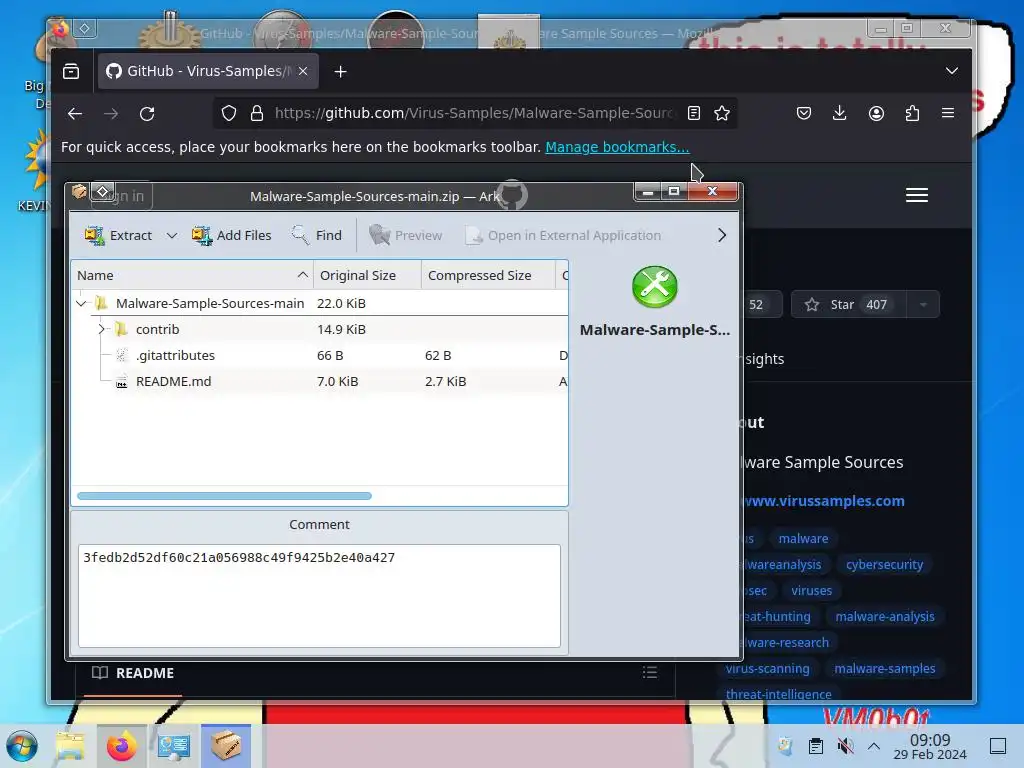Click the tracking protection shield icon

click(x=229, y=113)
